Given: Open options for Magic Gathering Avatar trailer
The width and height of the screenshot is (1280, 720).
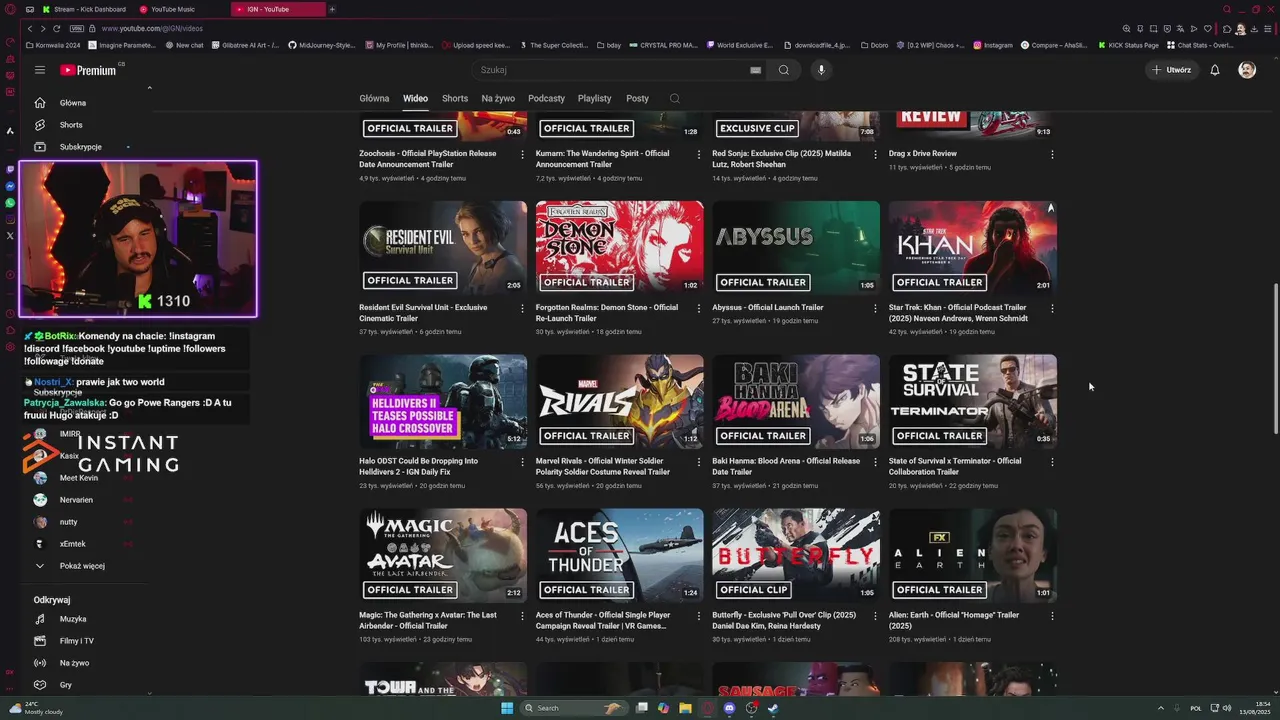Looking at the screenshot, I should point(522,616).
